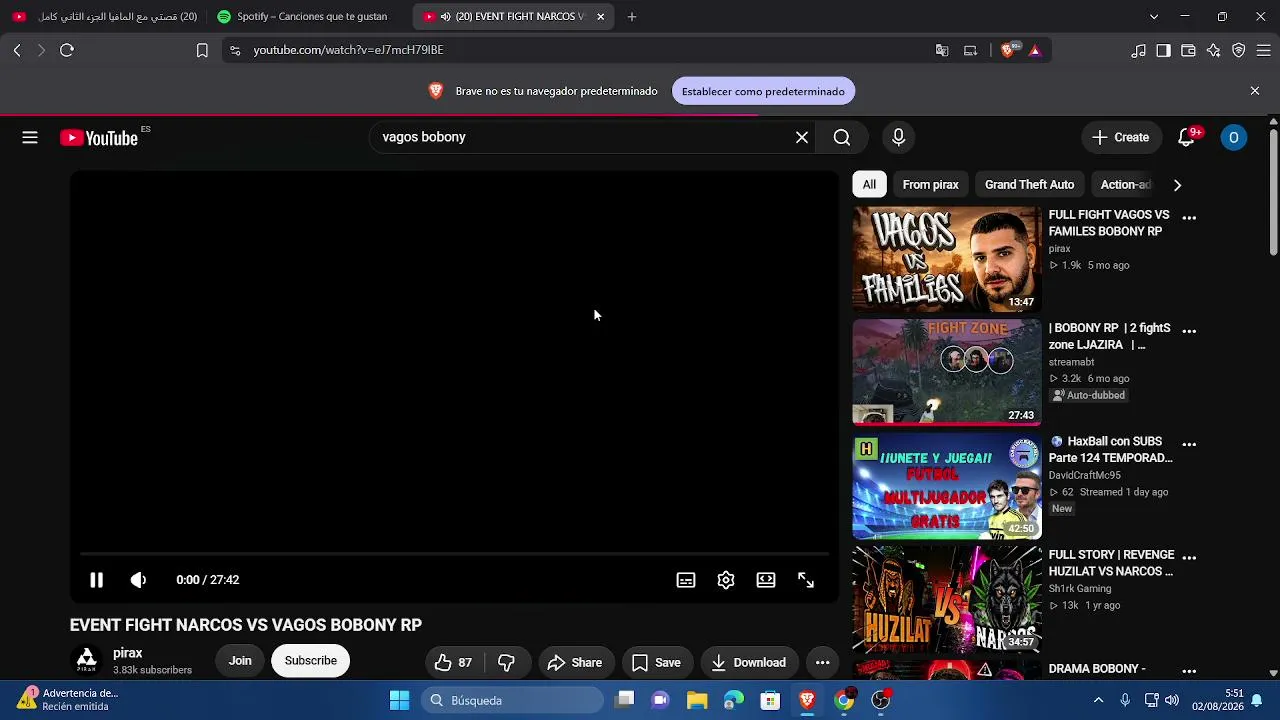Open the tab search dropdown
Screen dimensions: 1280x720
(1154, 17)
